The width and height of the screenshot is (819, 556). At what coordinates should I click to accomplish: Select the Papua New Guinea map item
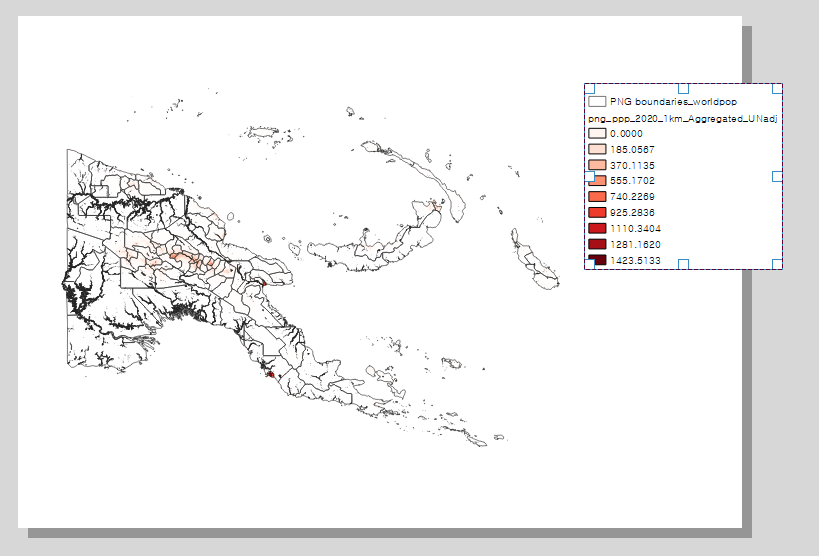[313, 267]
